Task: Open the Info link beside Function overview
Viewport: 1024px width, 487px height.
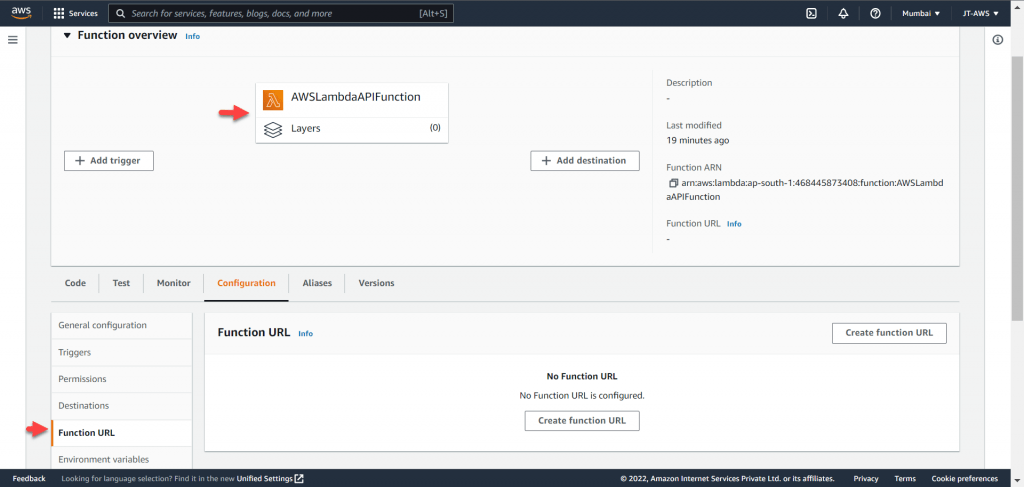Action: pos(193,37)
